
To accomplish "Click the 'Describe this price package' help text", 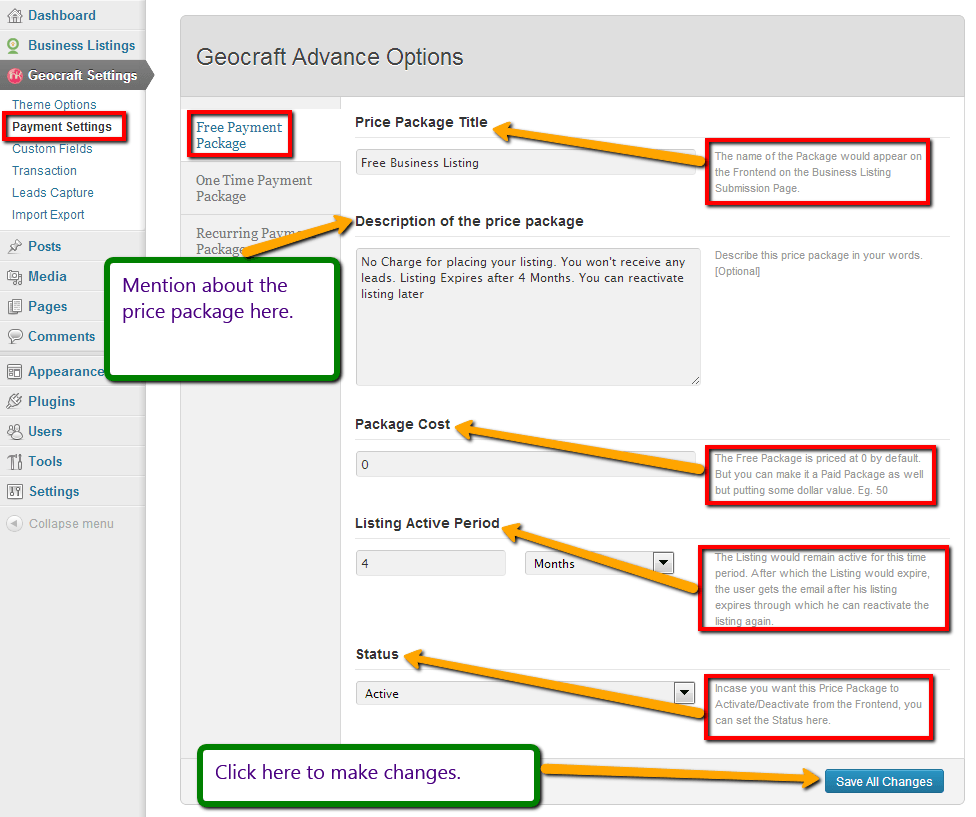I will (819, 263).
